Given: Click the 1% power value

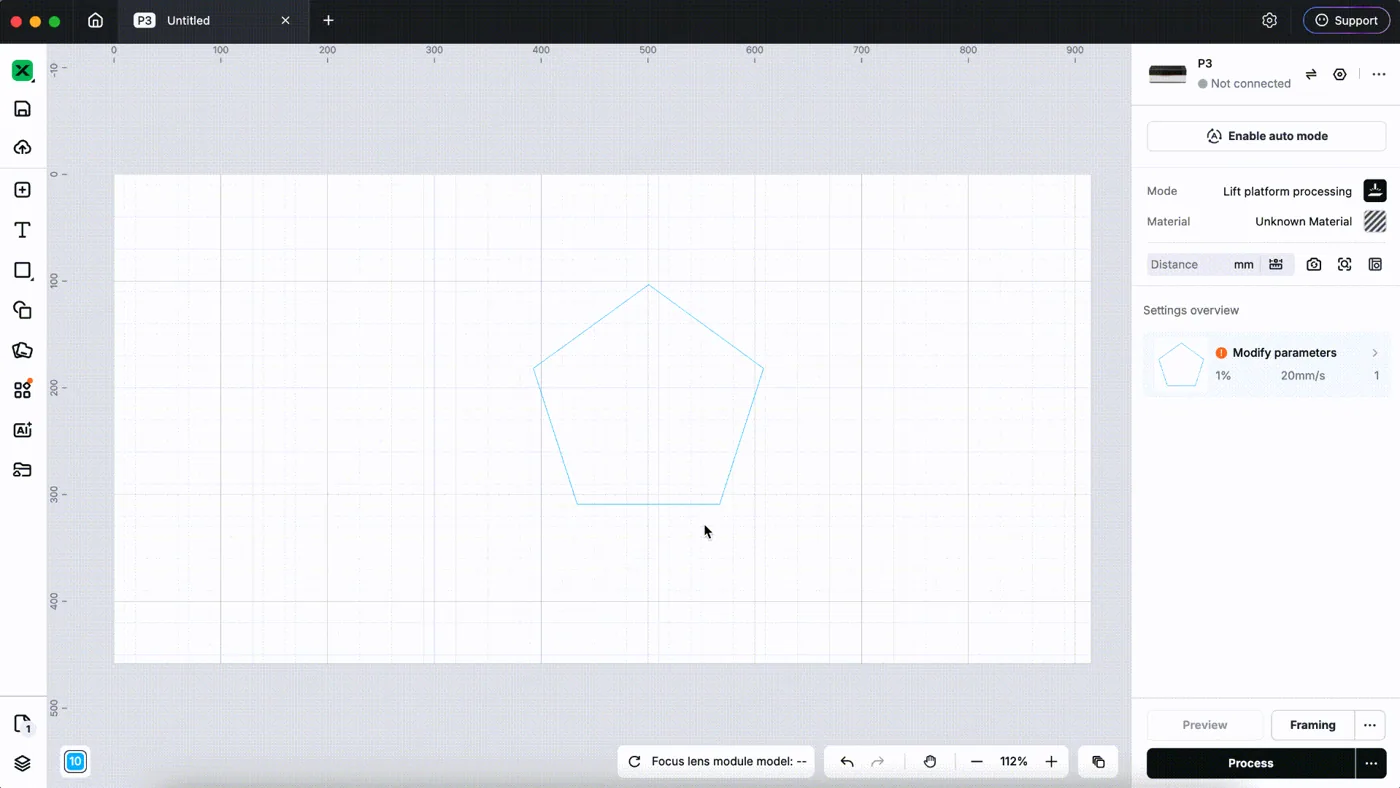Looking at the screenshot, I should 1223,376.
